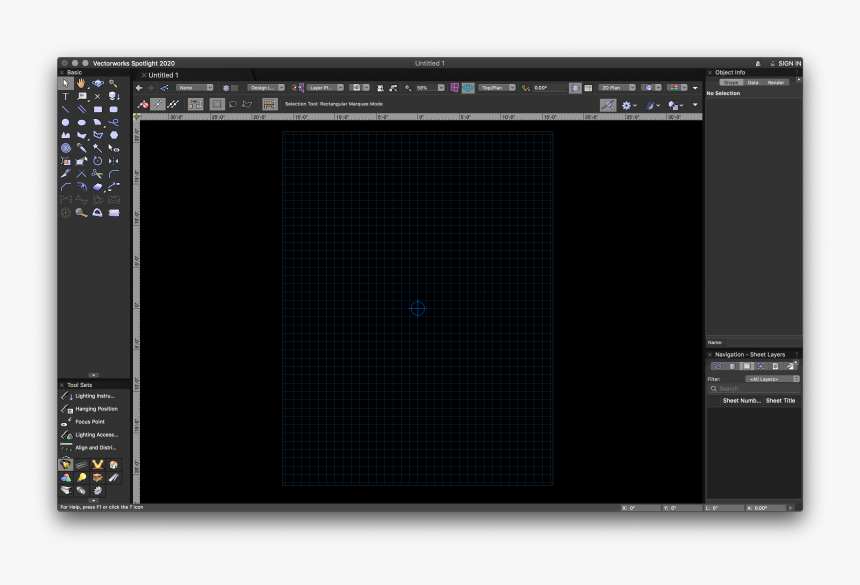The height and width of the screenshot is (585, 860).
Task: Select the 2D Locus X tool
Action: 98,96
